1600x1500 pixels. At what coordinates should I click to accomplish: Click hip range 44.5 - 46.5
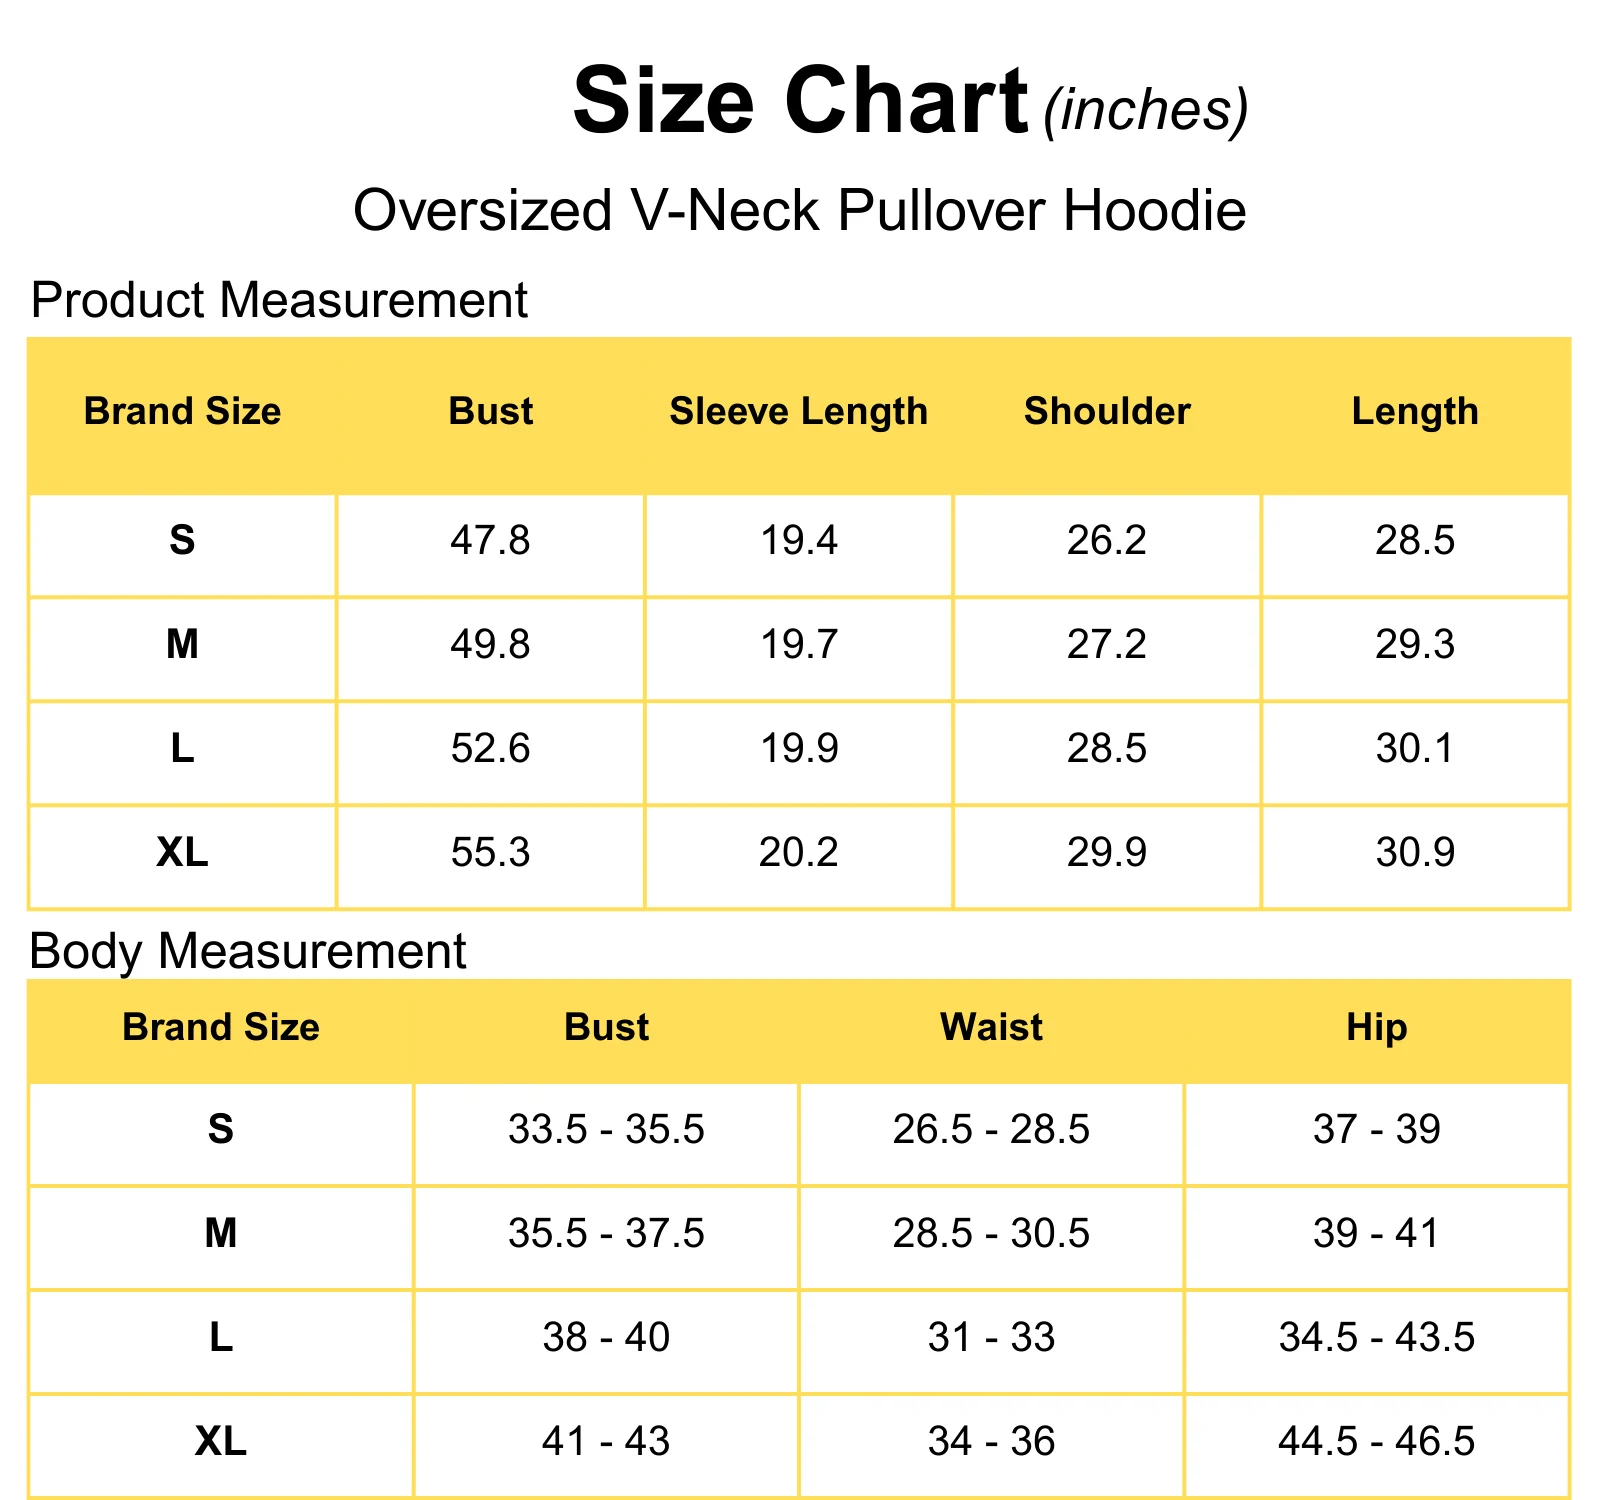[x=1376, y=1441]
